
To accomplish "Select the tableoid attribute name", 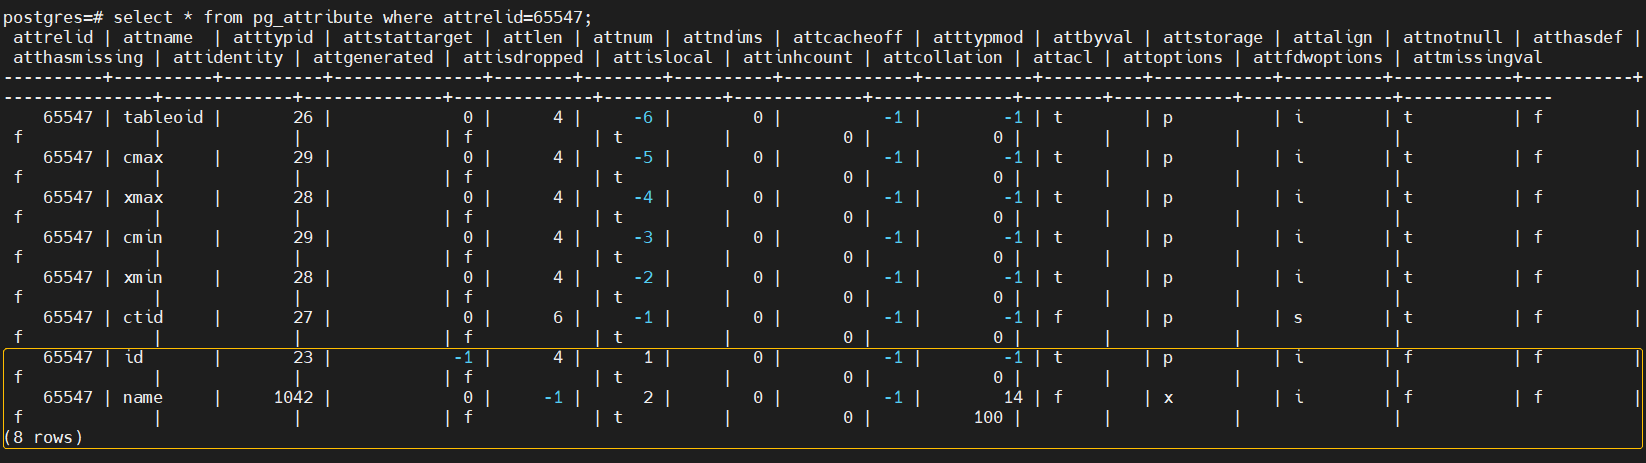I will [163, 117].
